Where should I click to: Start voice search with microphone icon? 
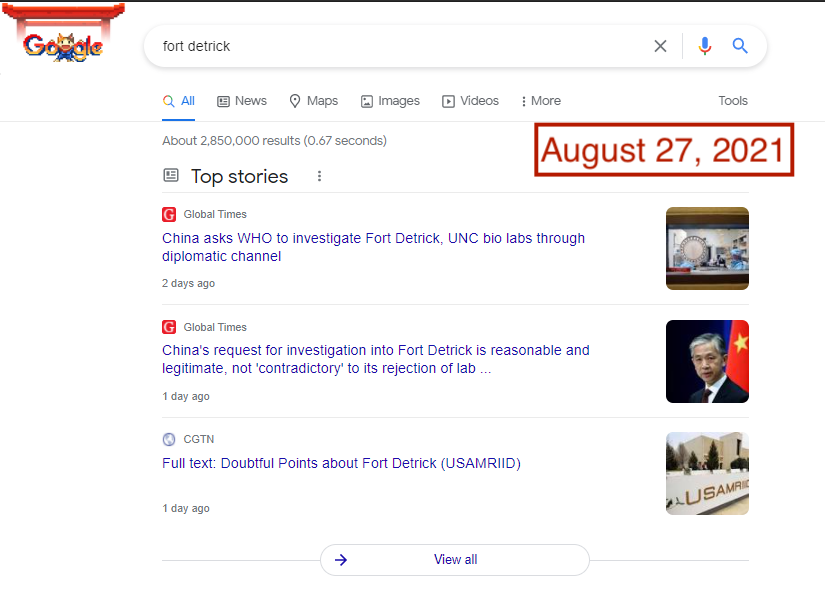pos(705,46)
